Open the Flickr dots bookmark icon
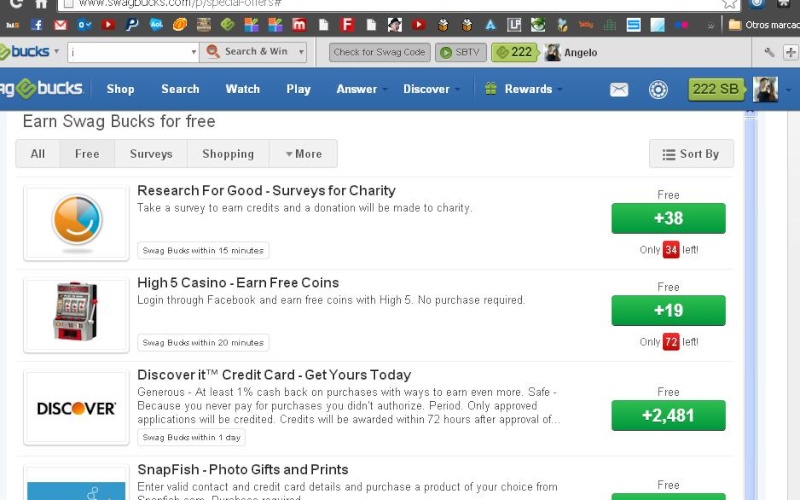Viewport: 800px width, 500px height. (x=681, y=24)
